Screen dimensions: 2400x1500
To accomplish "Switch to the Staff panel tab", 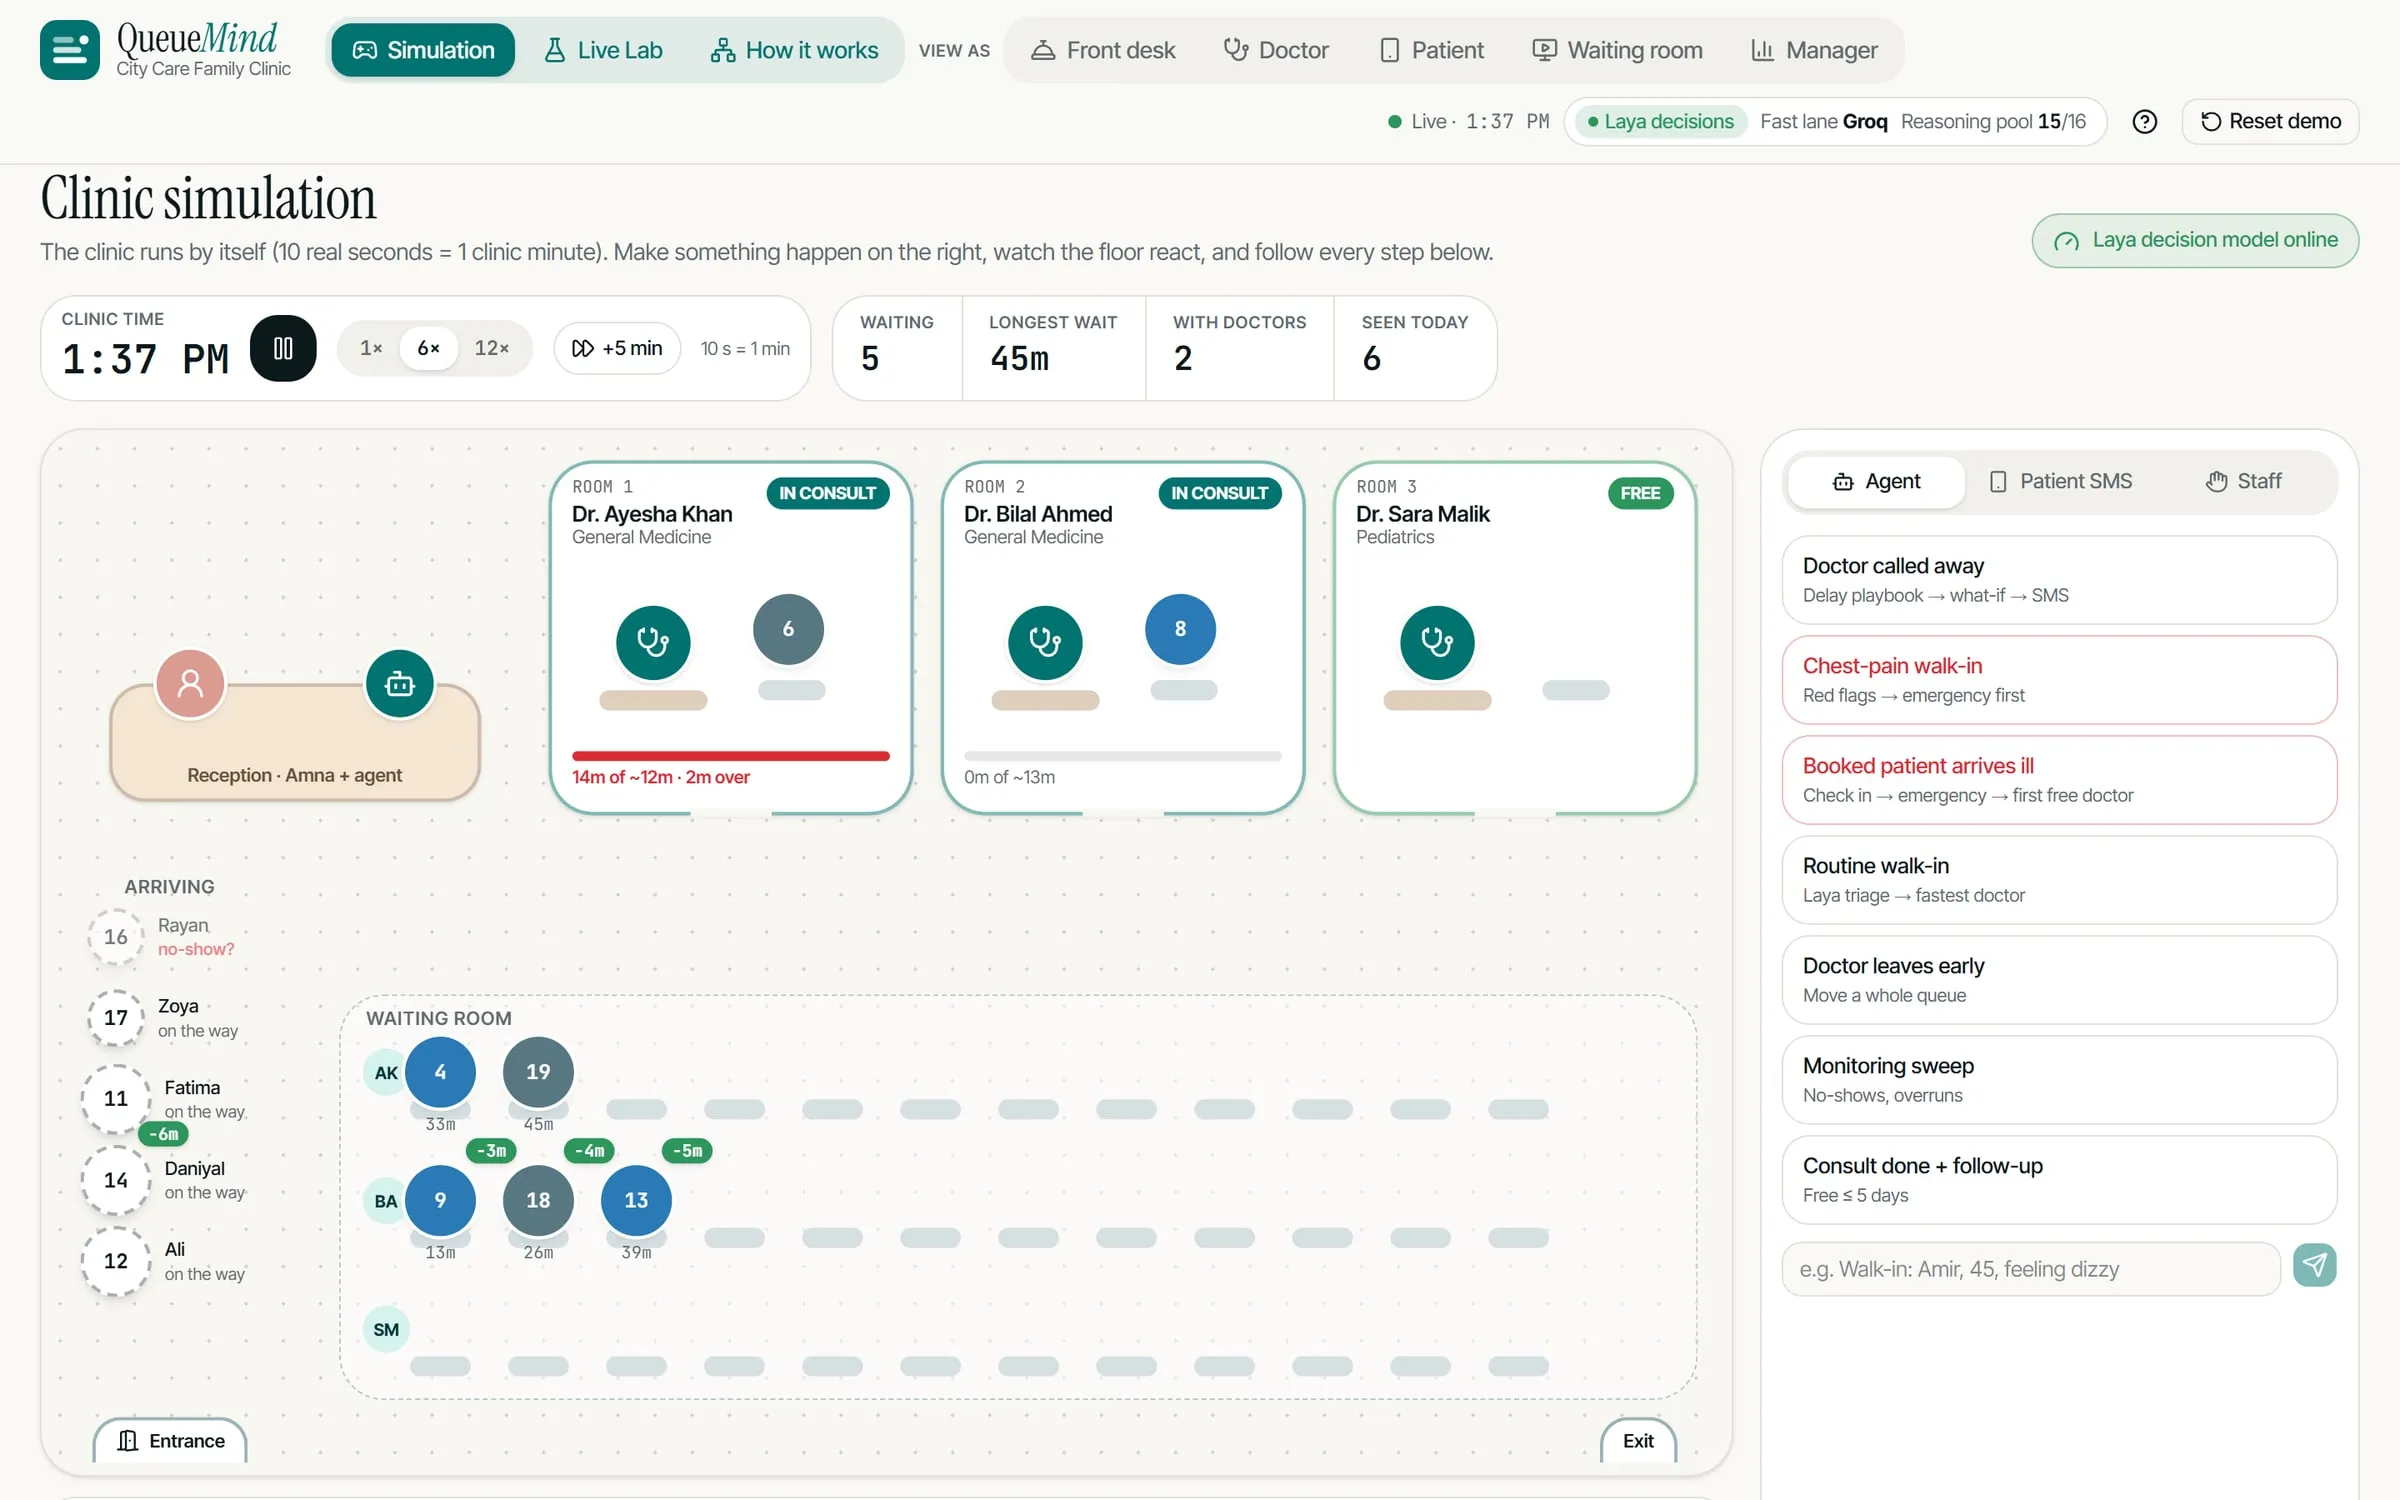I will 2244,482.
